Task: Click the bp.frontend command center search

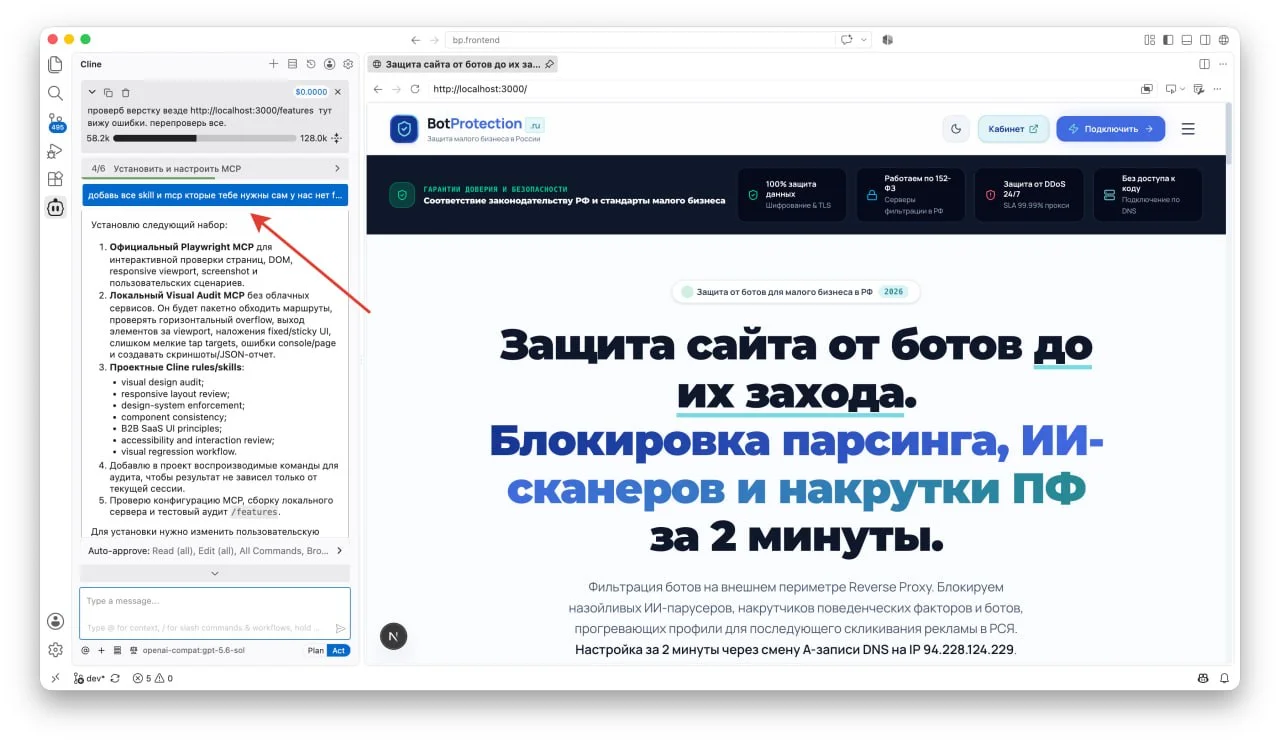Action: tap(640, 40)
